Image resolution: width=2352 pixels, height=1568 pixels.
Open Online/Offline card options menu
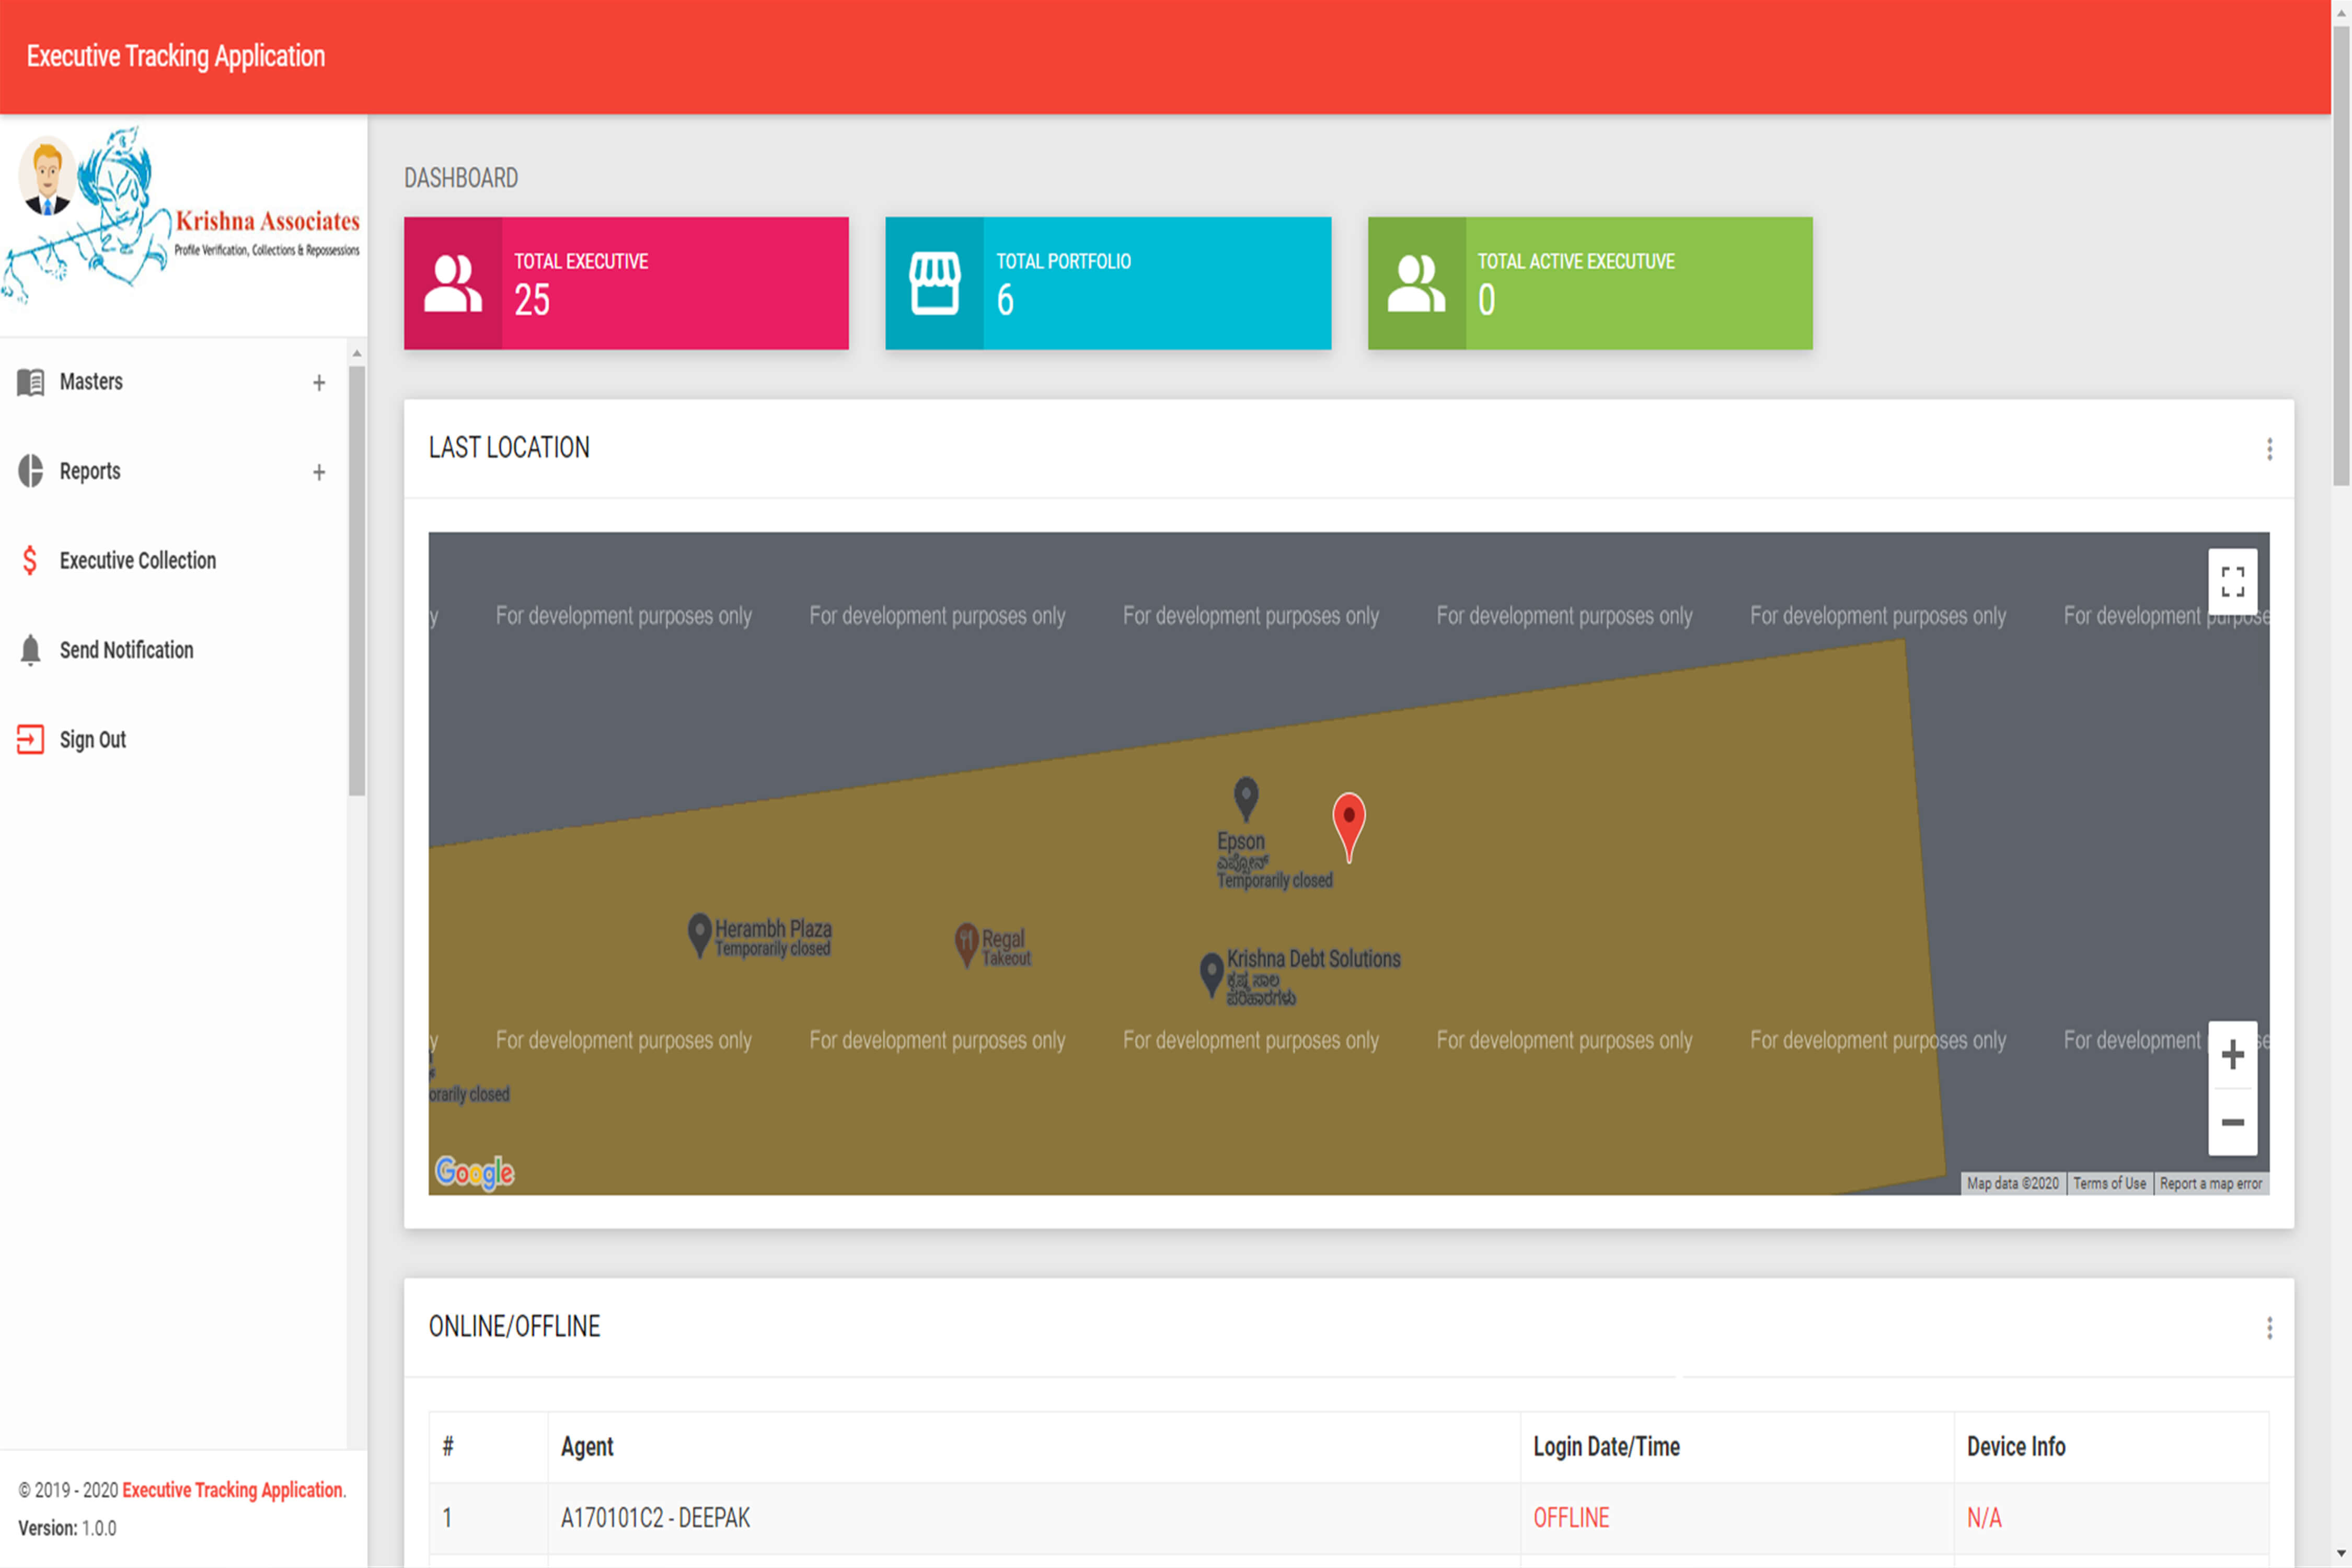coord(2269,1327)
